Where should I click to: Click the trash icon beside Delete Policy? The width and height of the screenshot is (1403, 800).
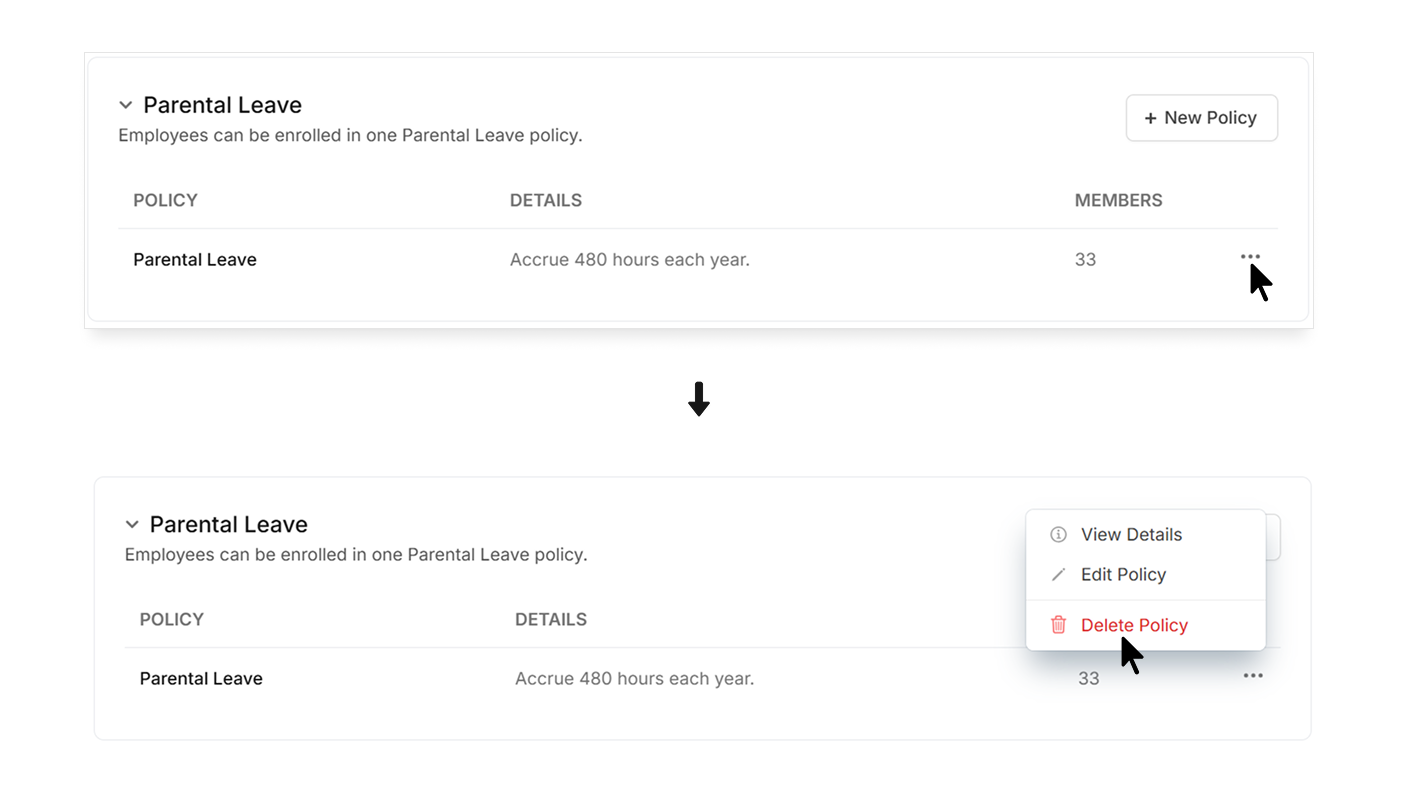(1058, 625)
